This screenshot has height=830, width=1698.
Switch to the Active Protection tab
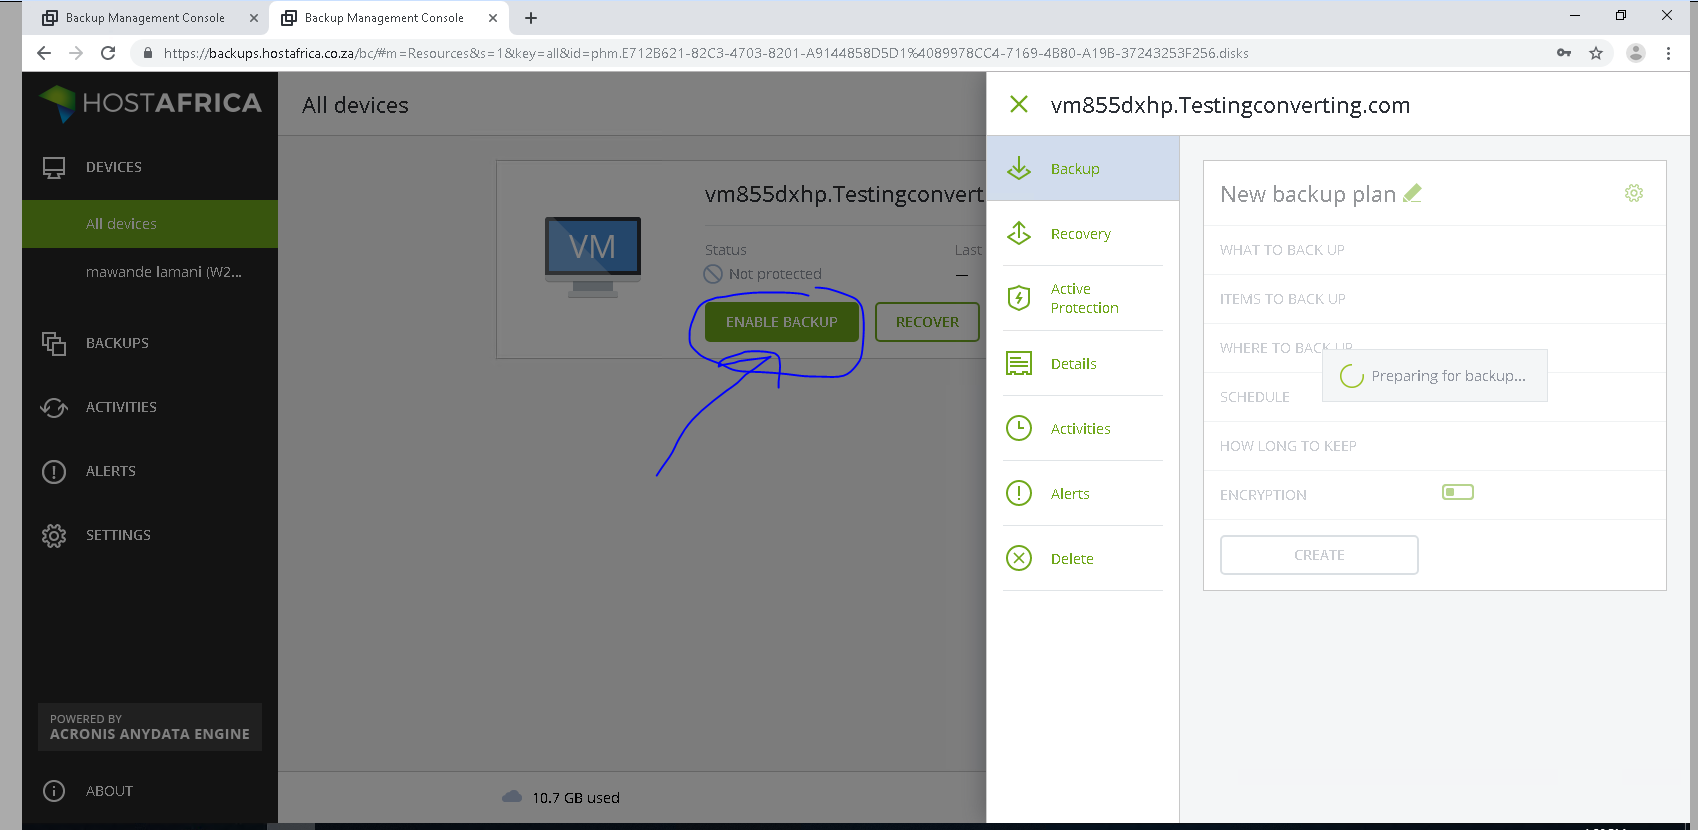(1083, 298)
